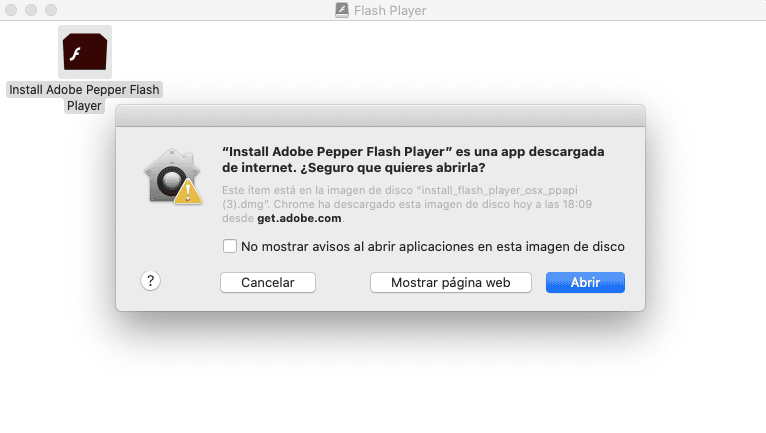Choose the Cancelar button
This screenshot has height=433, width=766.
pos(268,282)
